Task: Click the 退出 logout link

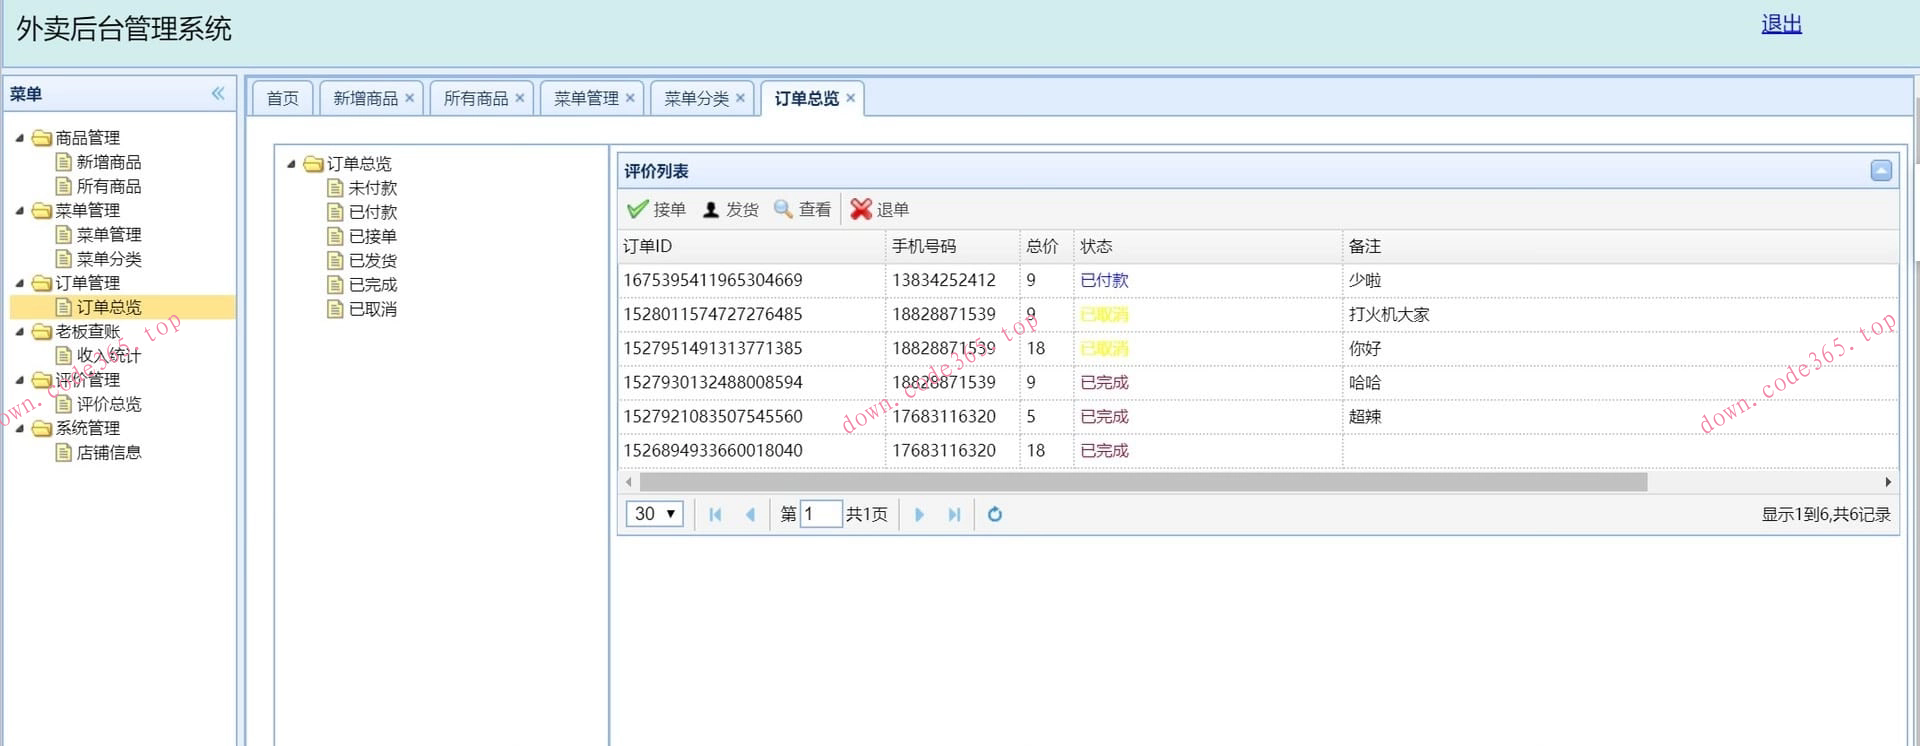Action: pyautogui.click(x=1780, y=25)
